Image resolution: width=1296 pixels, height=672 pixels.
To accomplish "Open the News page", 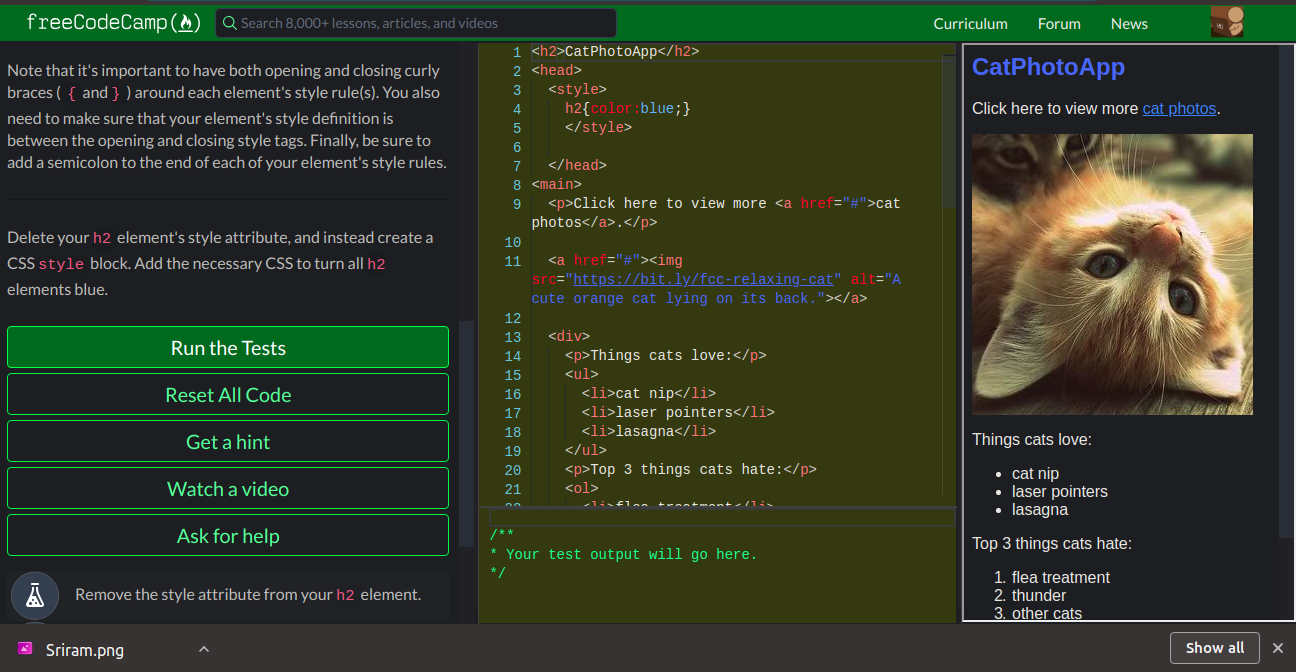I will tap(1129, 23).
